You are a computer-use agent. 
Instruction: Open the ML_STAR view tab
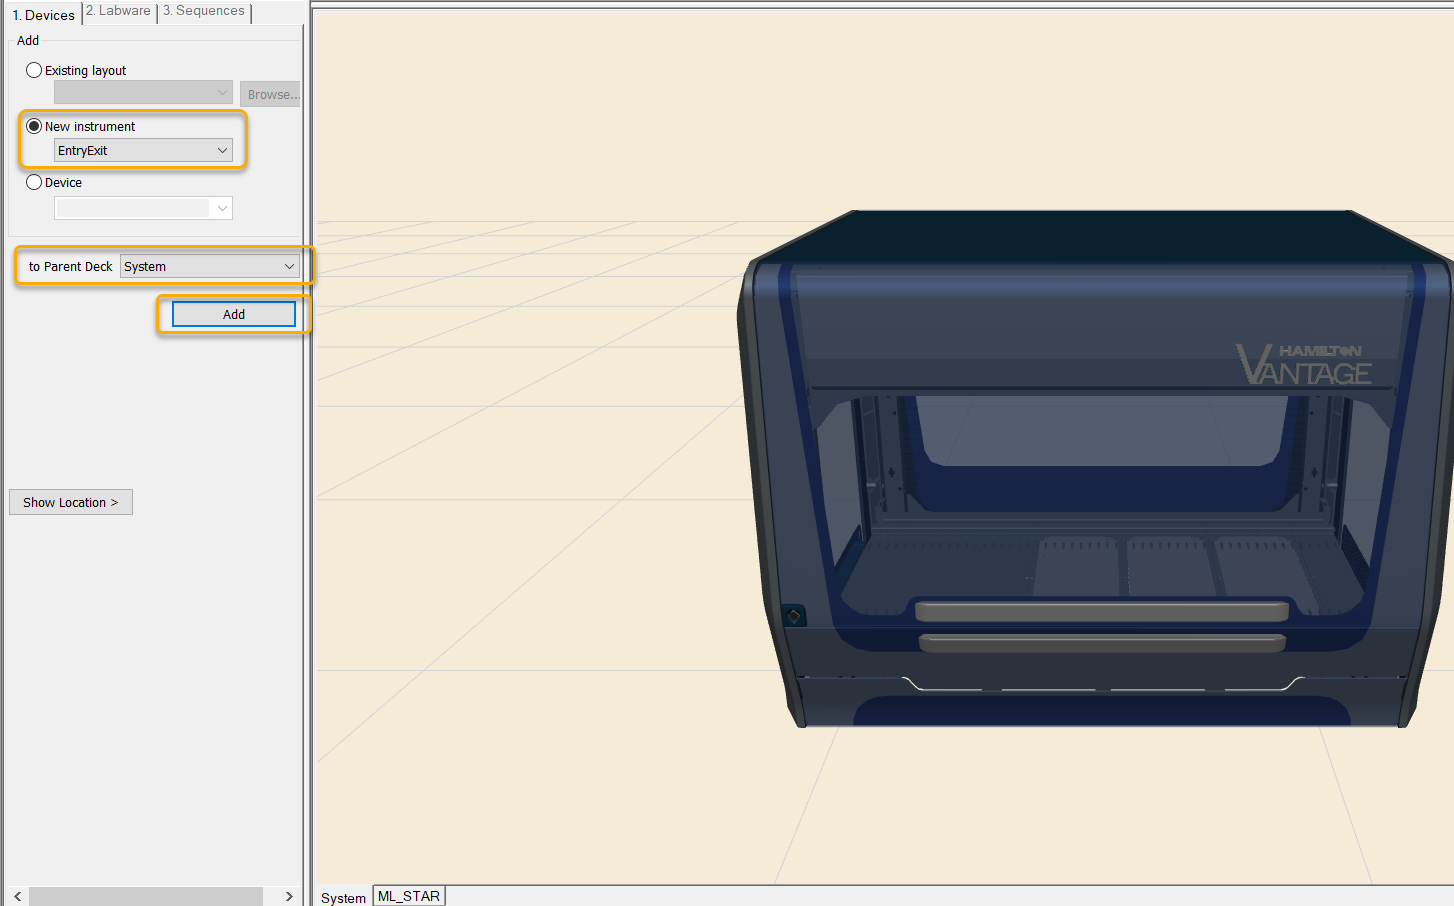pos(409,896)
